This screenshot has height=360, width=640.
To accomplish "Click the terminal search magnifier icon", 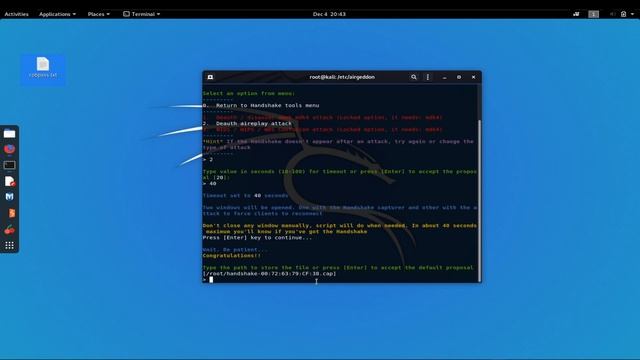I will 413,77.
